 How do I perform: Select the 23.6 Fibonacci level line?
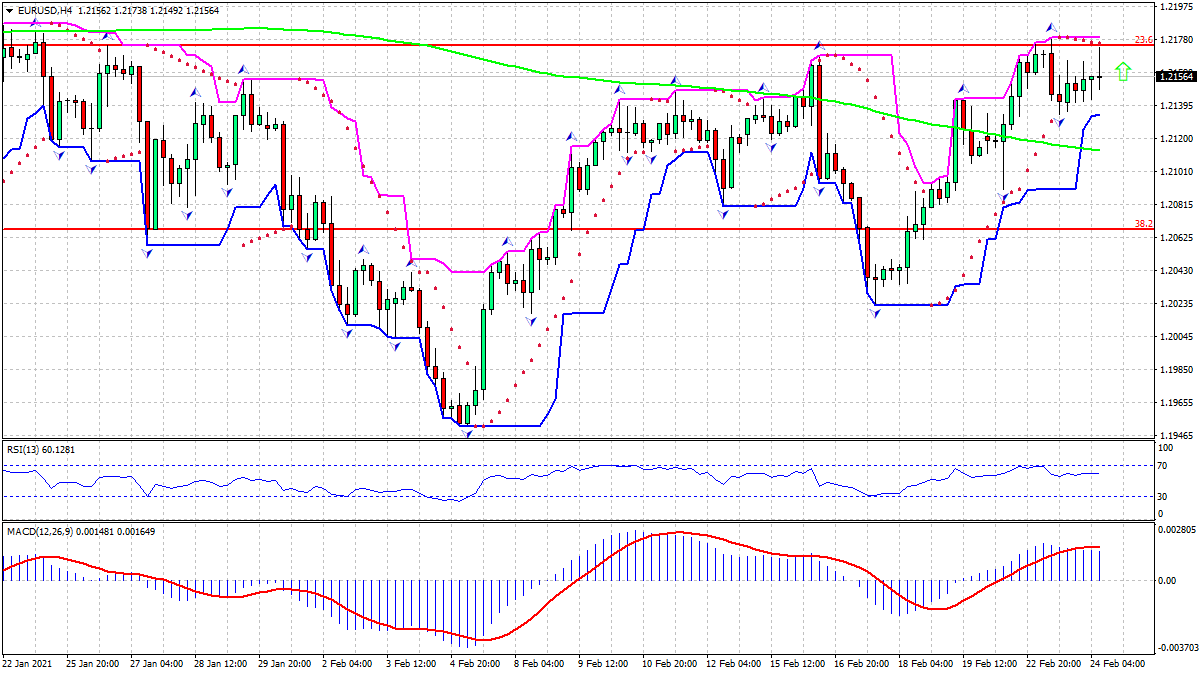(x=600, y=44)
